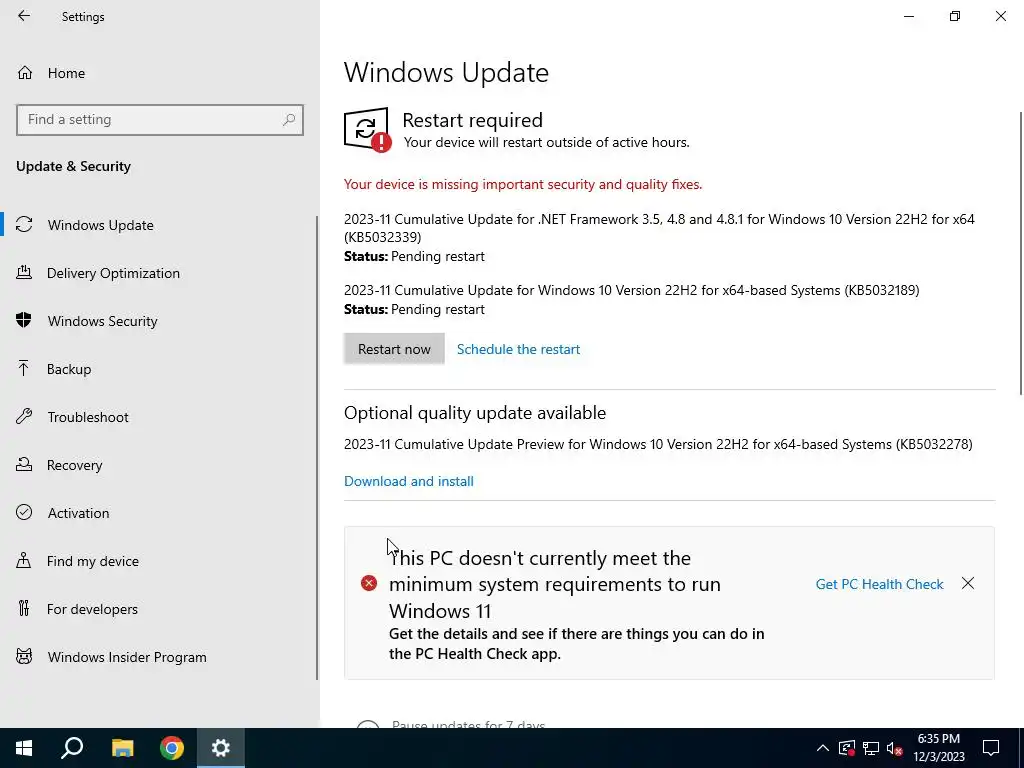Click Download and install link

pyautogui.click(x=409, y=481)
